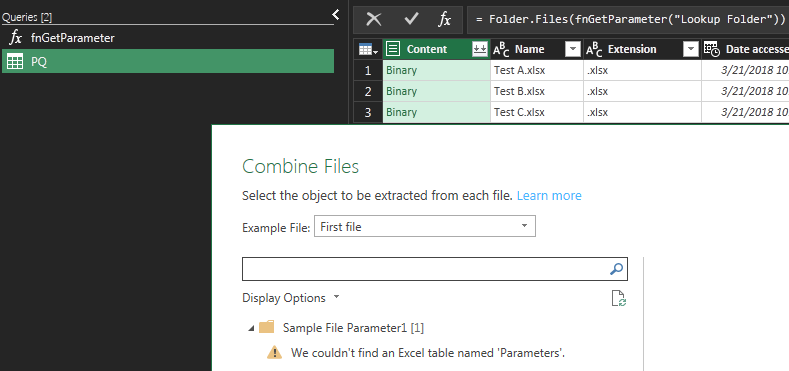Image resolution: width=789 pixels, height=371 pixels.
Task: Click Combine Files icon in Content header
Action: pyautogui.click(x=480, y=49)
